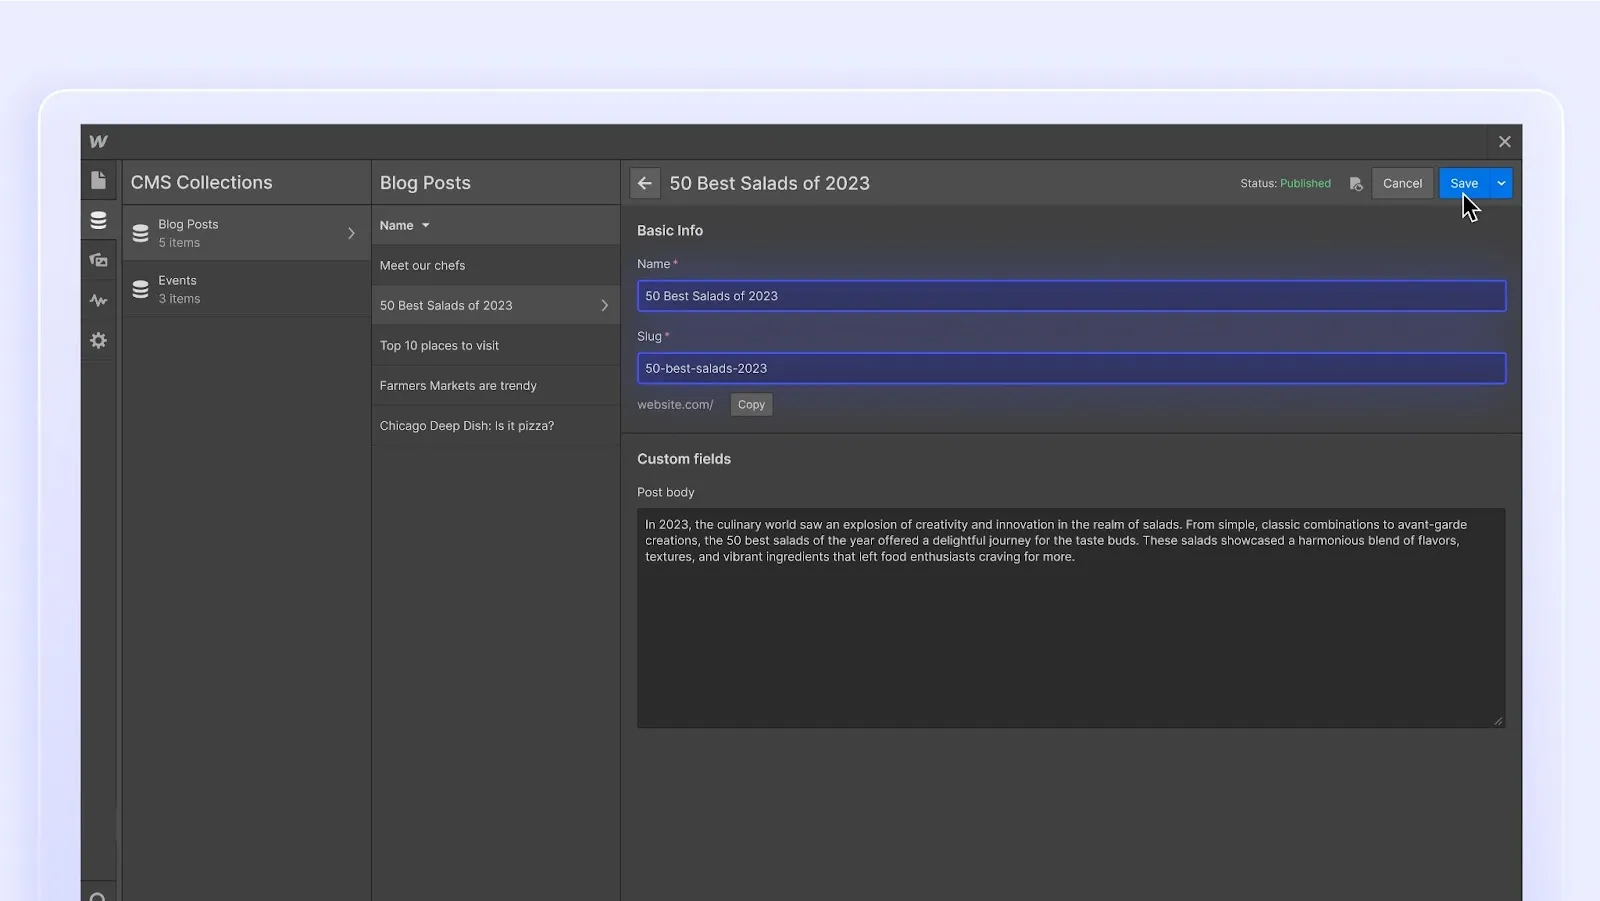This screenshot has width=1600, height=901.
Task: Click the back arrow next to post title
Action: (645, 183)
